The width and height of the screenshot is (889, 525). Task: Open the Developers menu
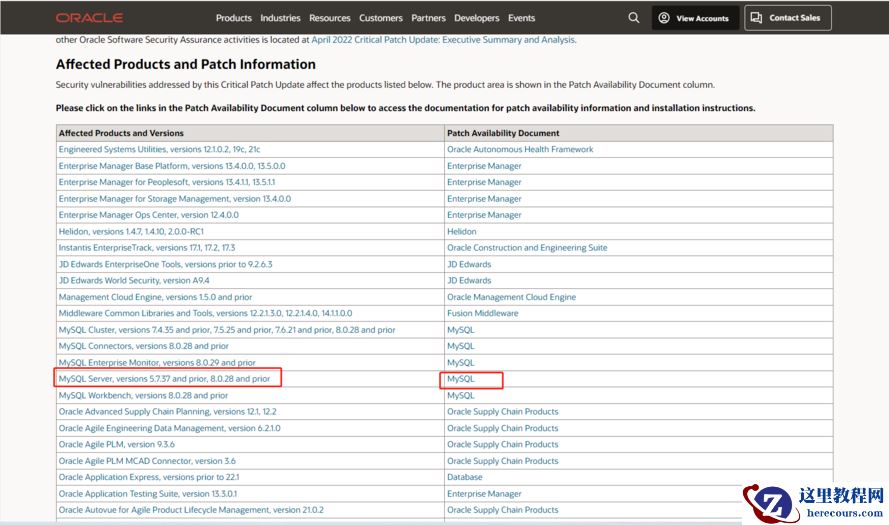(477, 18)
